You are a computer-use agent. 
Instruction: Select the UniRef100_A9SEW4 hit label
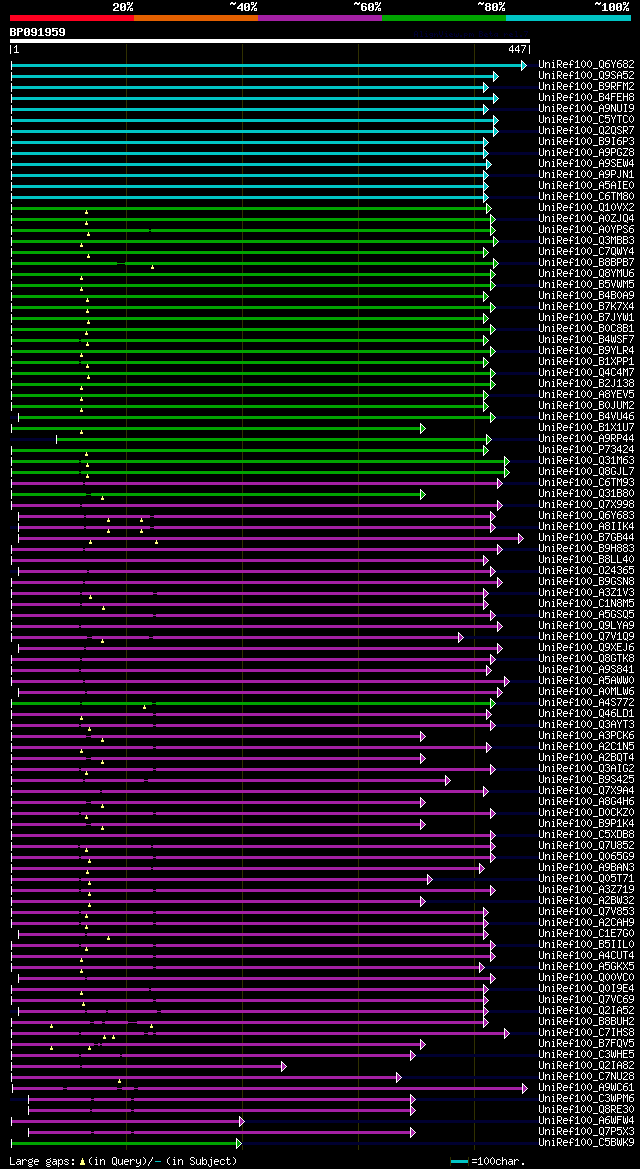586,163
